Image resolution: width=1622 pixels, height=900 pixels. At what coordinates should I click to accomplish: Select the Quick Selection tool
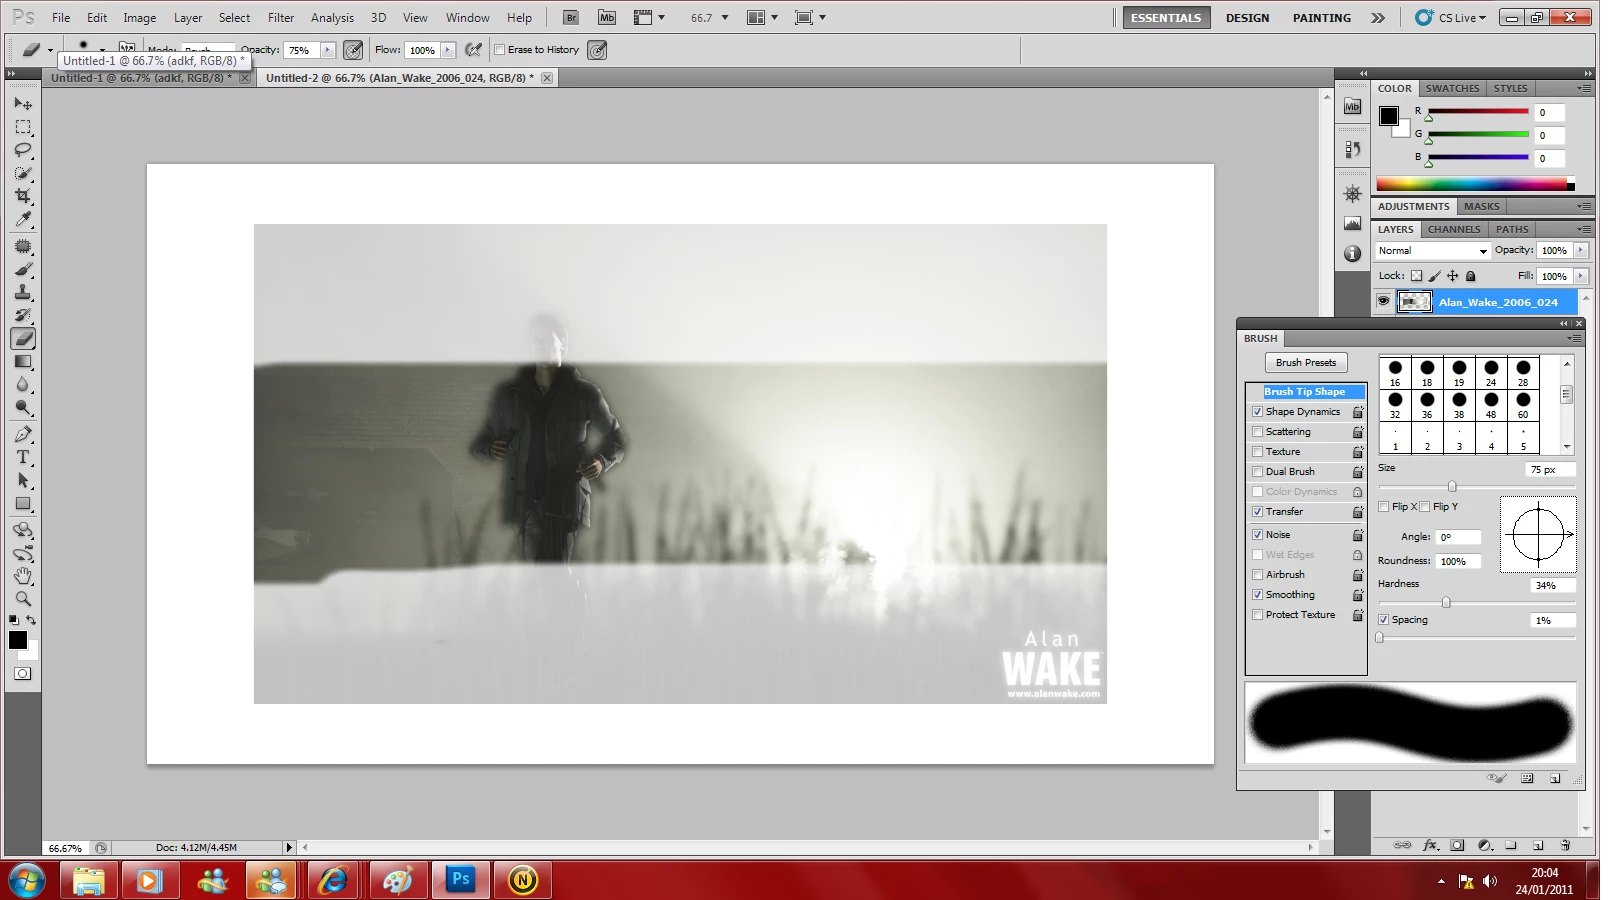[x=23, y=173]
